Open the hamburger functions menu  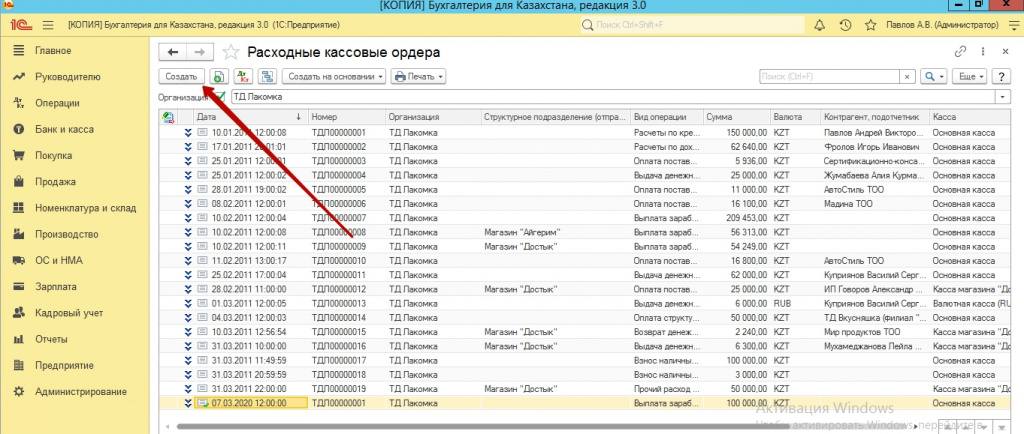[x=48, y=25]
